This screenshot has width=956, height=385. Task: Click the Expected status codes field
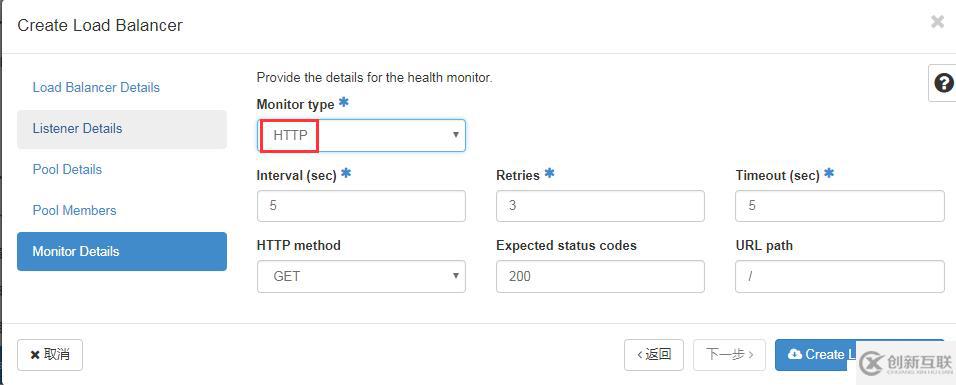(x=601, y=276)
